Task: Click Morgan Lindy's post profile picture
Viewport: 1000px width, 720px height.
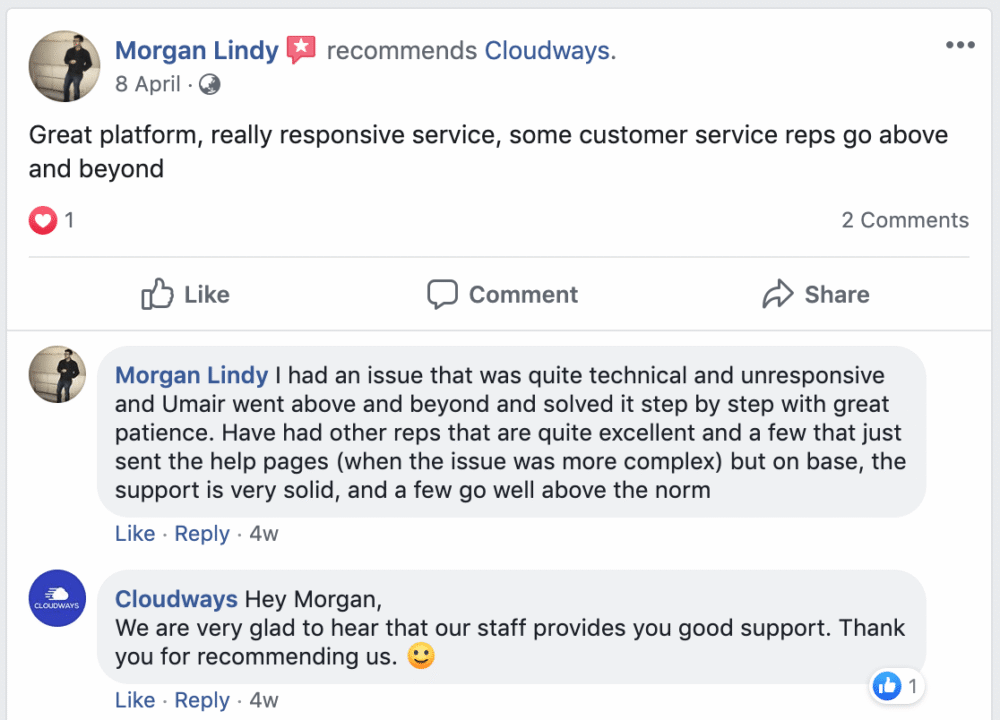Action: [x=65, y=66]
